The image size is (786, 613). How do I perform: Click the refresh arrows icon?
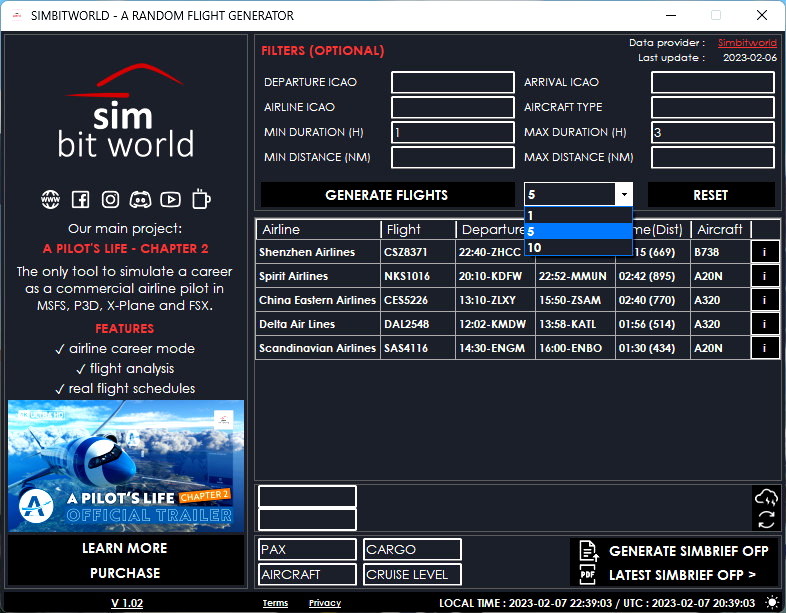(x=766, y=520)
